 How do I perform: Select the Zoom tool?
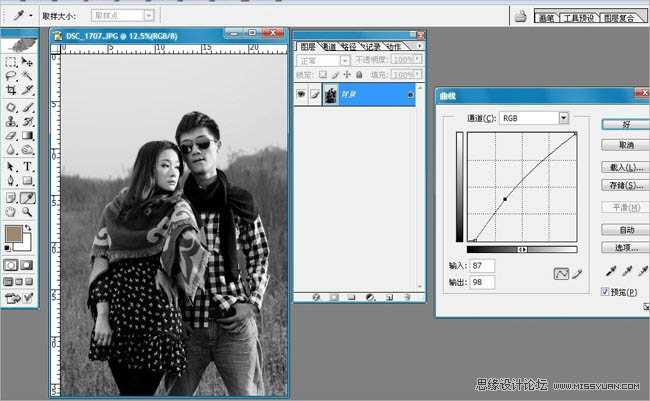(x=27, y=212)
